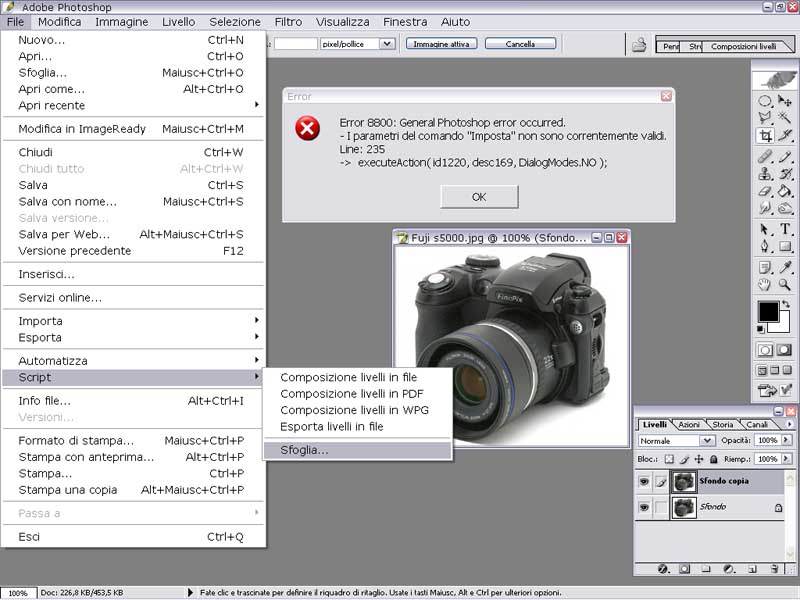Image resolution: width=800 pixels, height=600 pixels.
Task: Select the Pen tool
Action: coord(765,247)
